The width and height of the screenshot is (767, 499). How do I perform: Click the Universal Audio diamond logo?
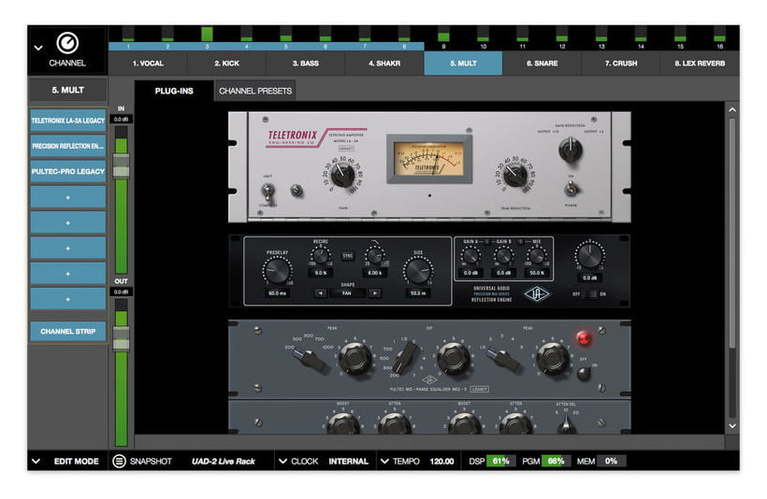(x=536, y=294)
